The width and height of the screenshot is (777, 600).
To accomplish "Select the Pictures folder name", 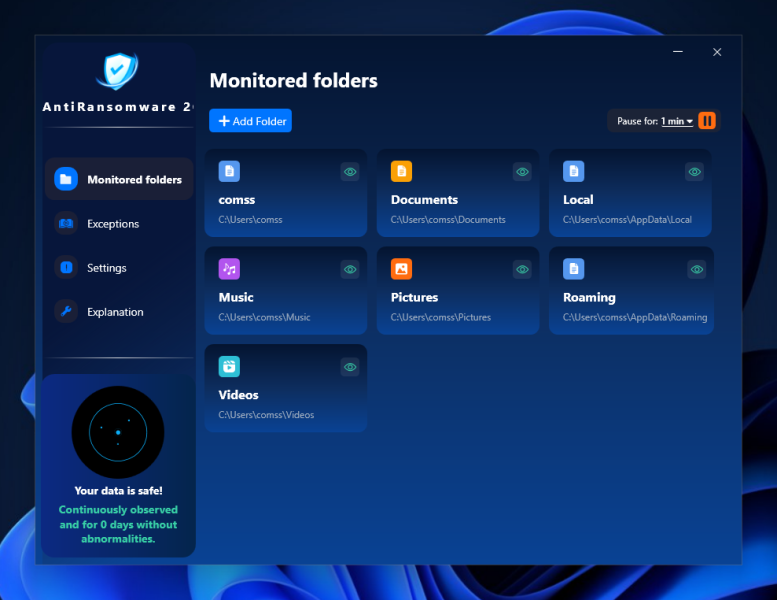I will click(414, 297).
